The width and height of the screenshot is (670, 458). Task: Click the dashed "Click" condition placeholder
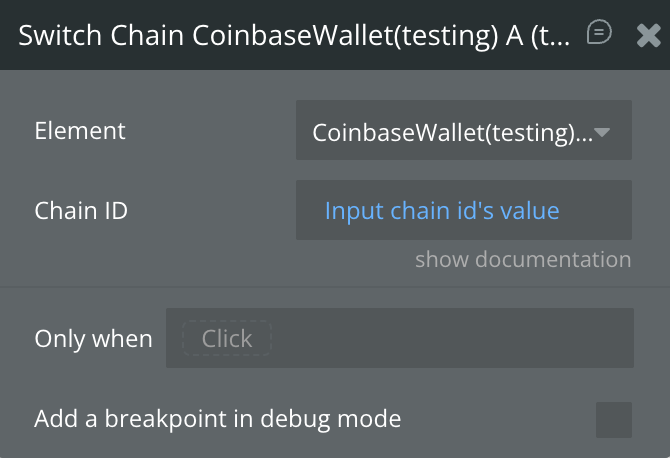(227, 339)
